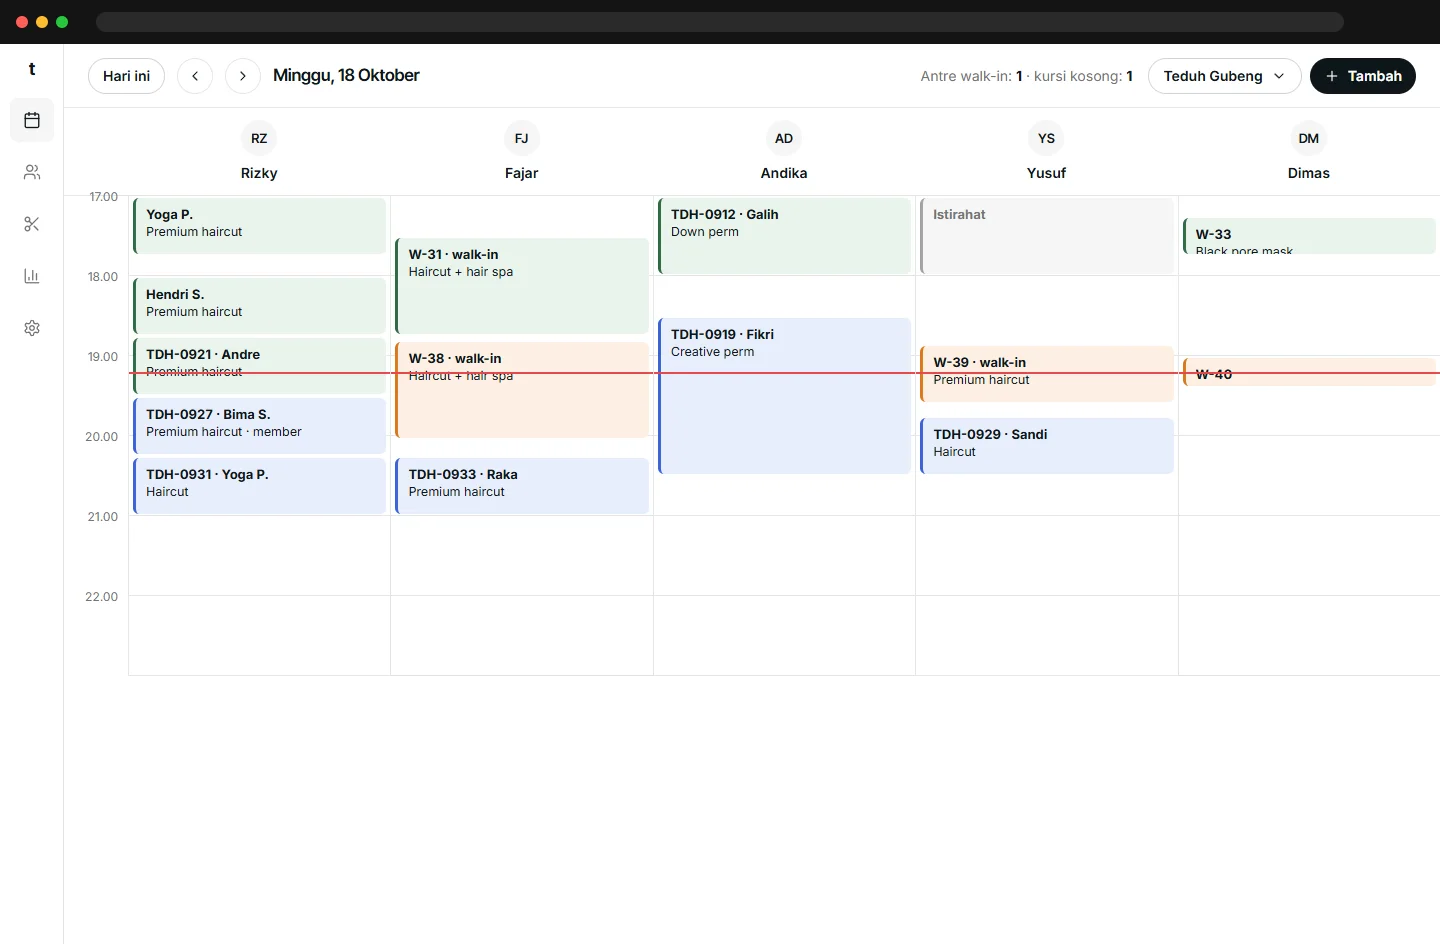
Task: Open TDH-0927 Bima S. appointment
Action: (x=259, y=426)
